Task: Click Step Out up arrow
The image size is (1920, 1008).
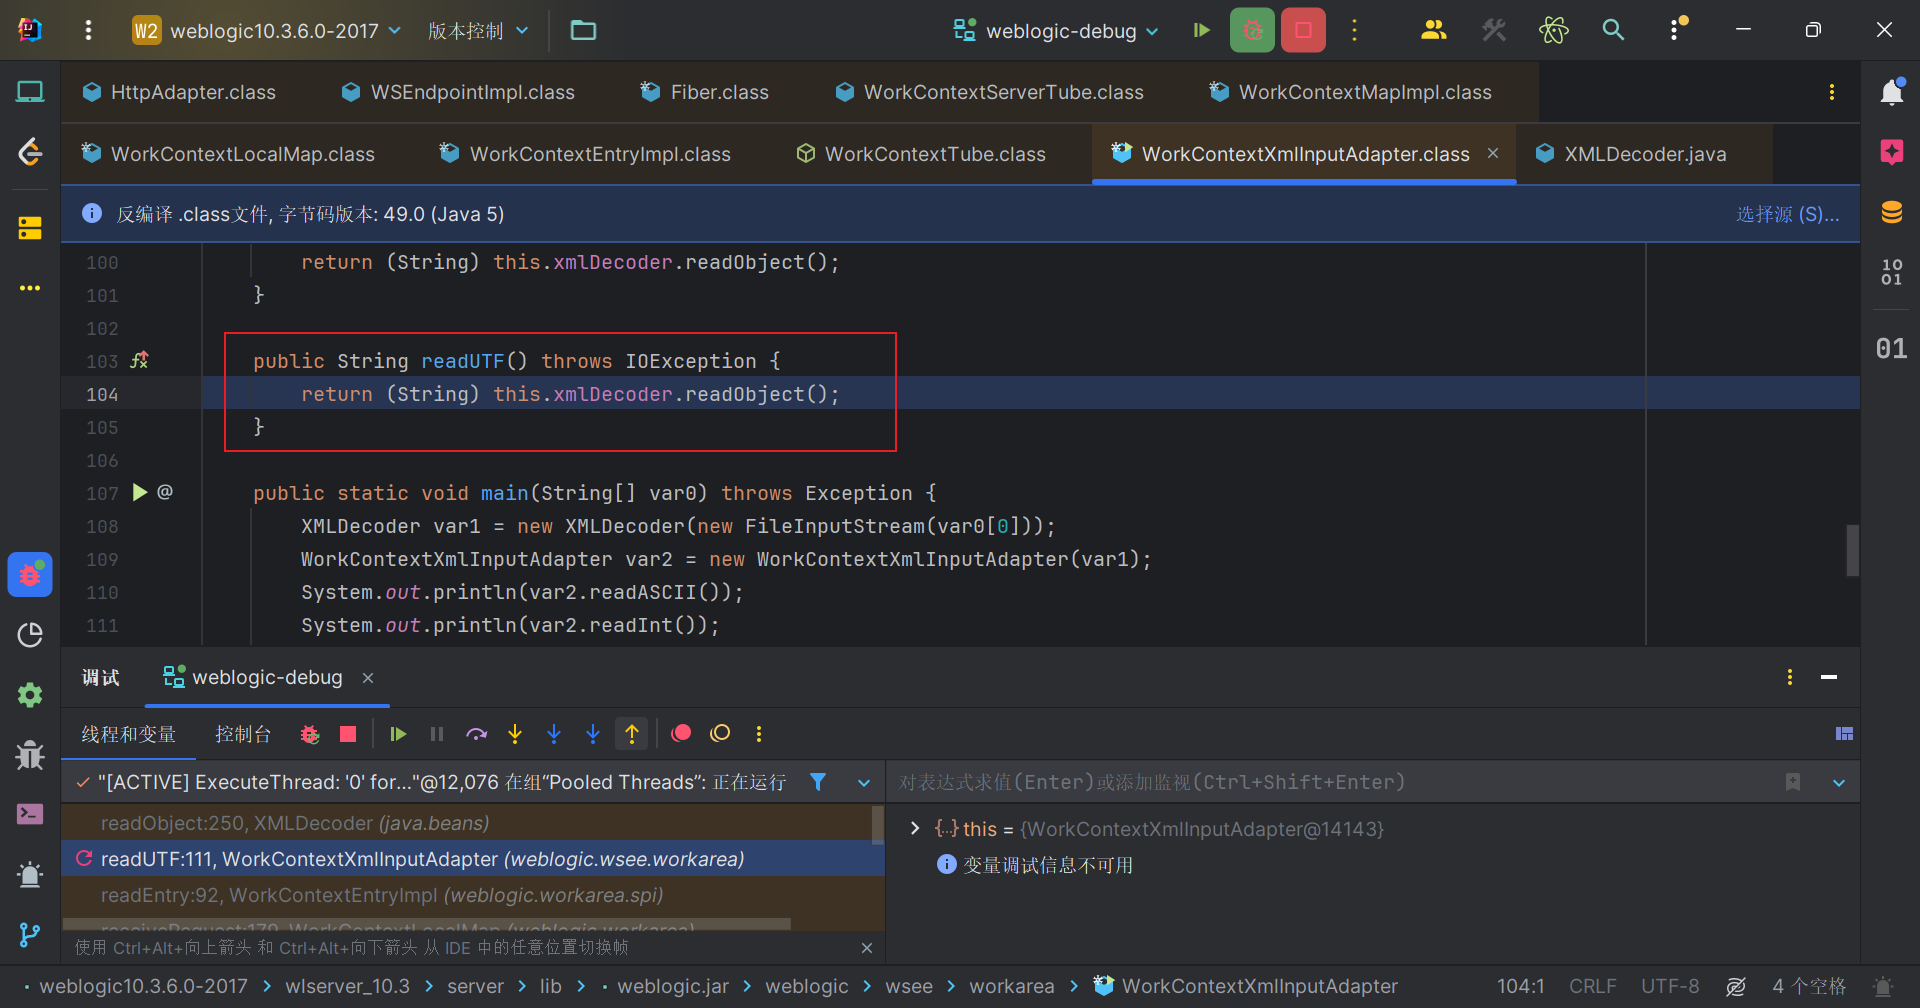Action: (x=632, y=734)
